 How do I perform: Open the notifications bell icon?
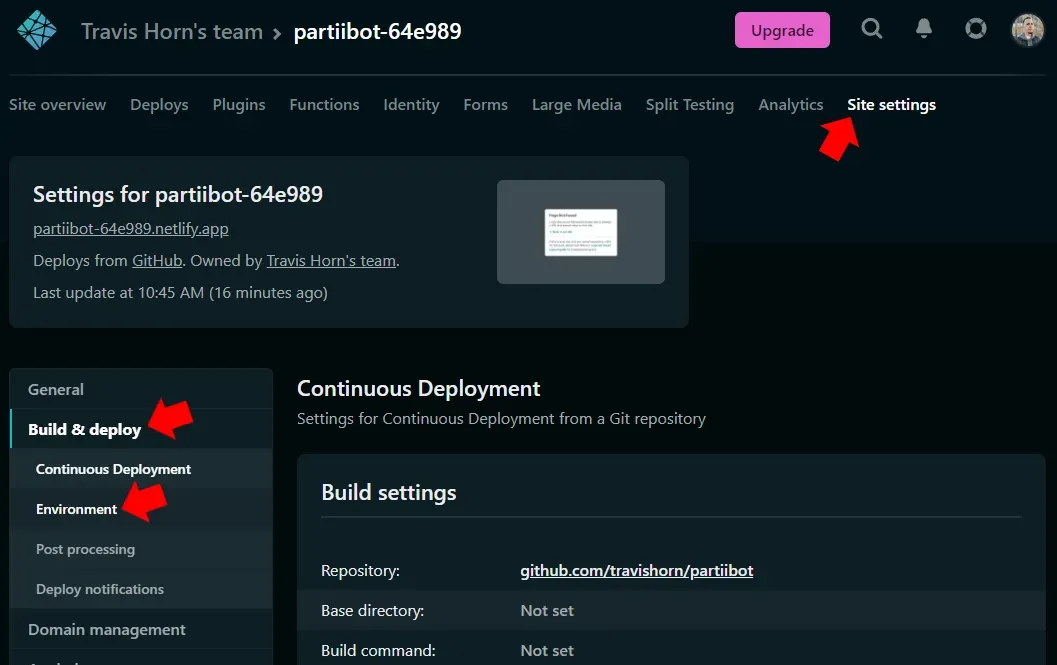[x=923, y=29]
